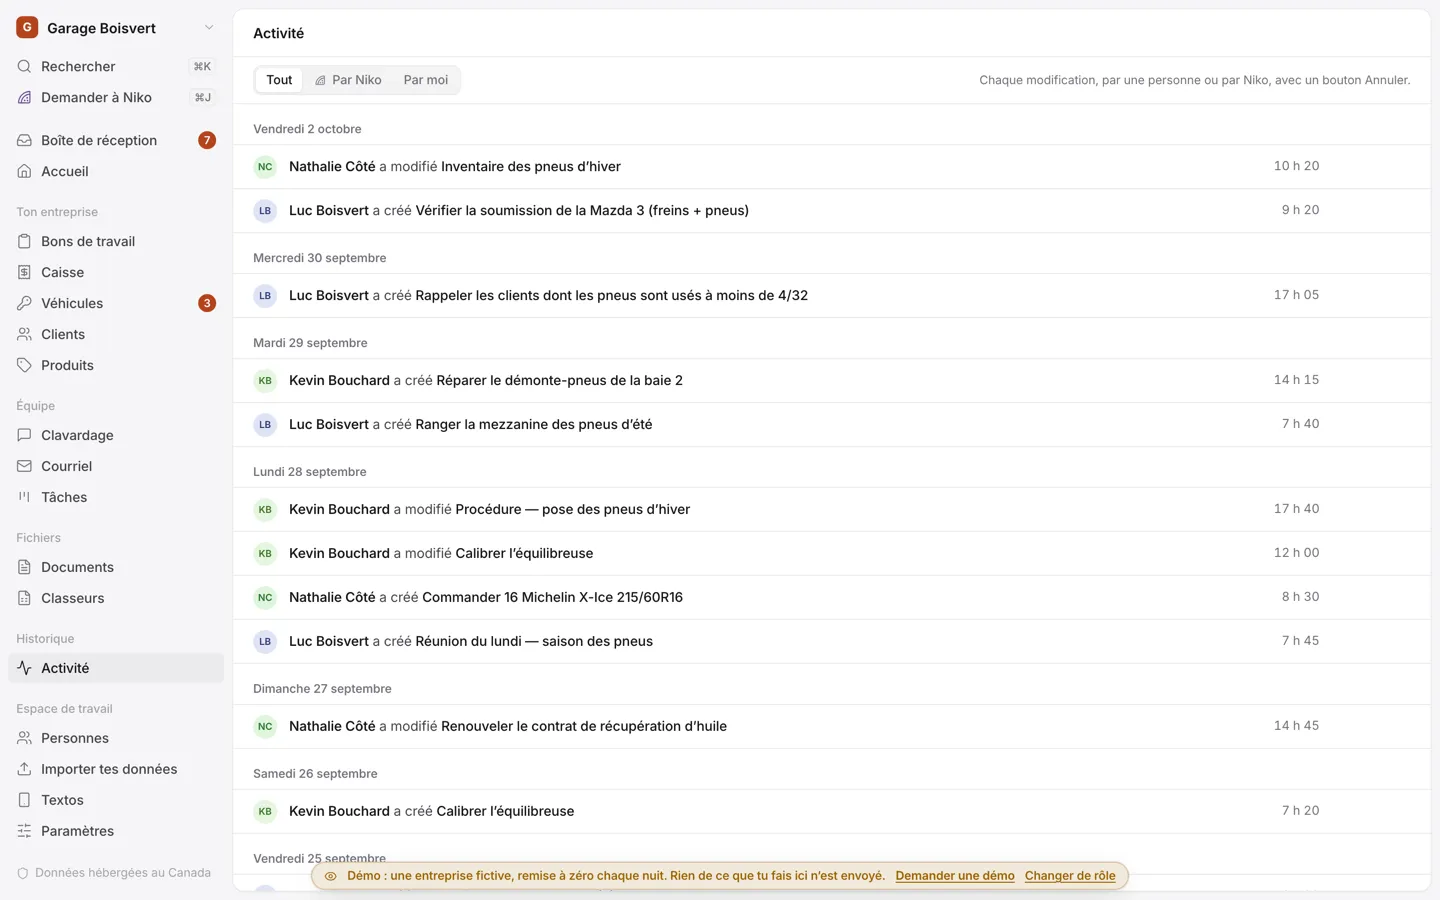Go to Activité in the sidebar
This screenshot has width=1440, height=900.
(x=116, y=668)
